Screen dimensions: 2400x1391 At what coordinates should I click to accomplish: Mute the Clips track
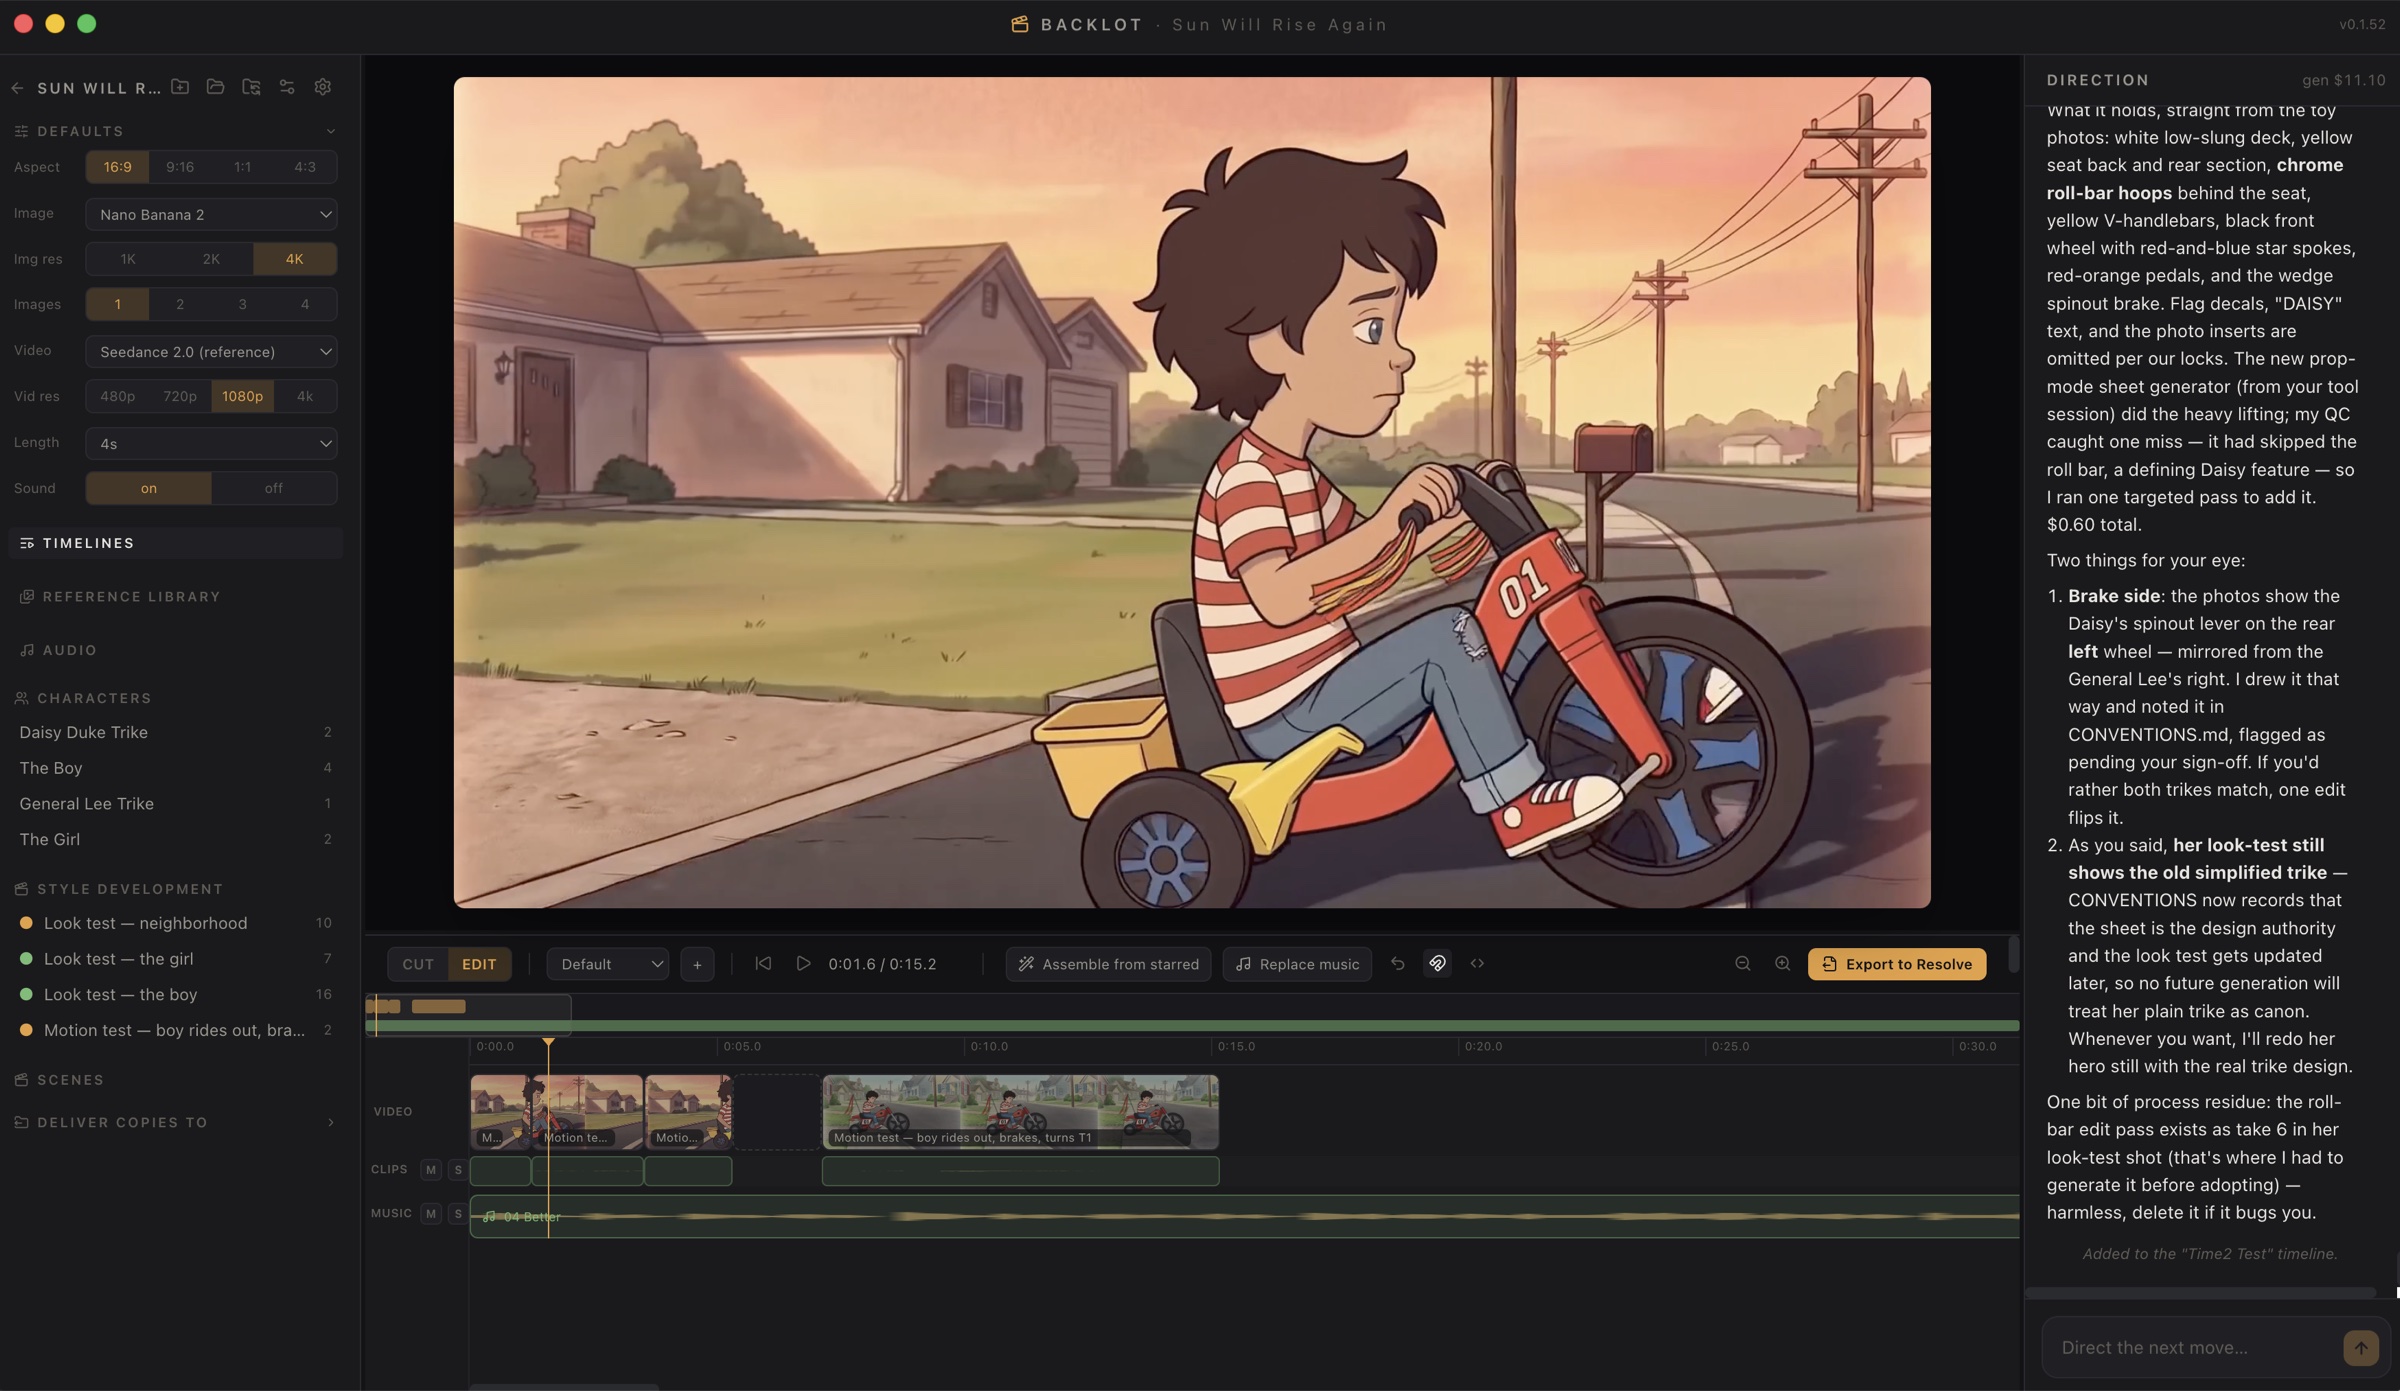431,1169
